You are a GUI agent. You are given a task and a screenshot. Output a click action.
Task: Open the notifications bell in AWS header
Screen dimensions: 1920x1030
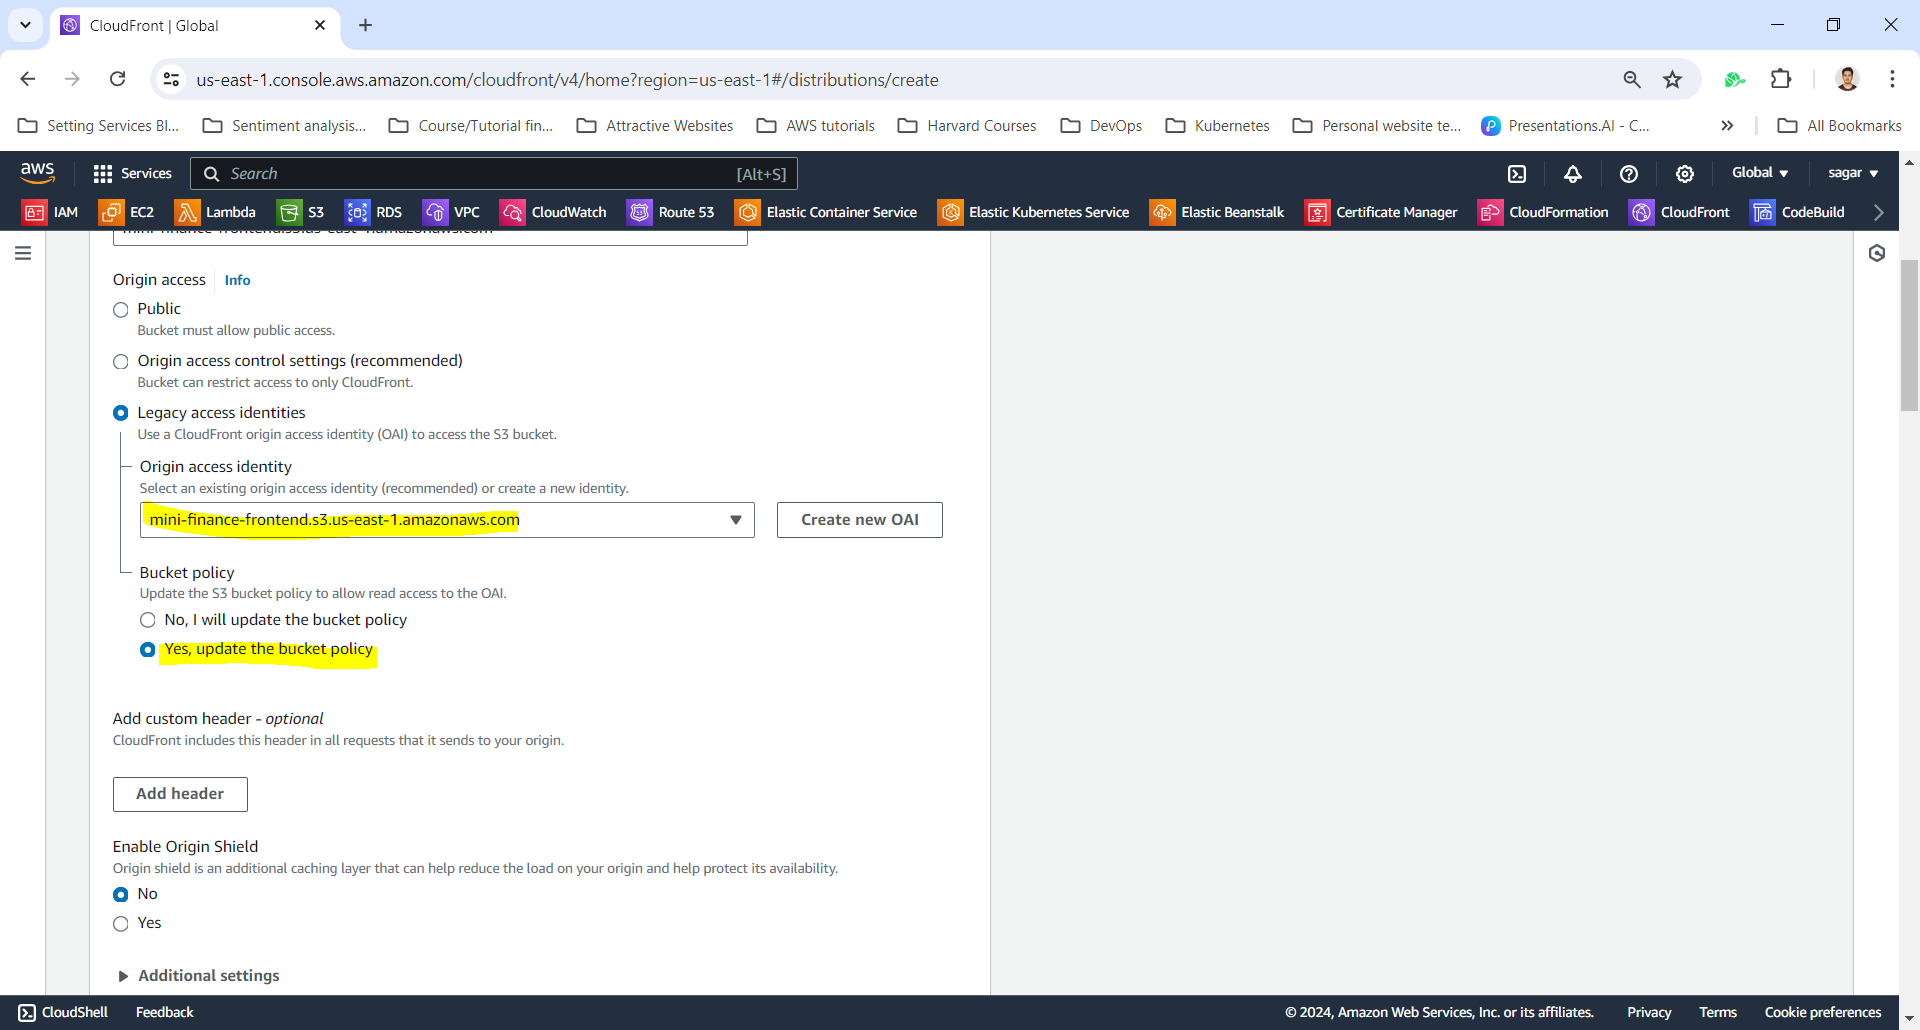point(1573,174)
